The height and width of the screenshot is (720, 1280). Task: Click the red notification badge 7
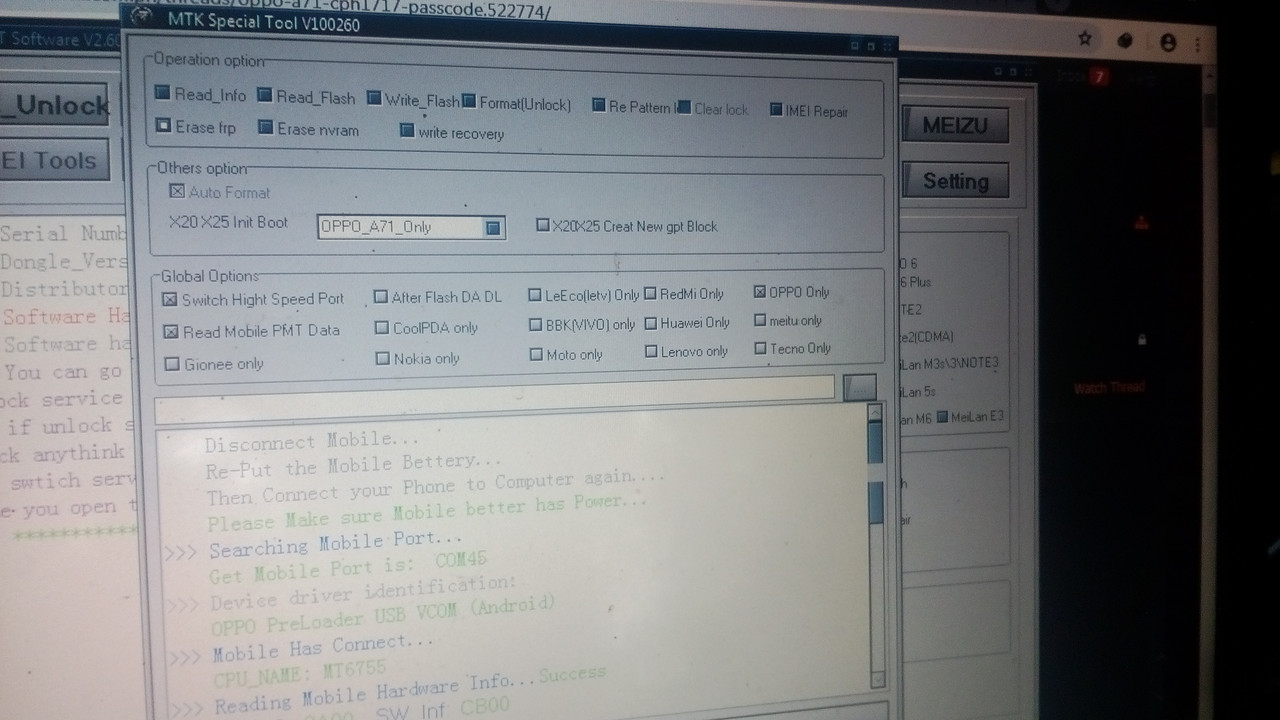(x=1100, y=76)
